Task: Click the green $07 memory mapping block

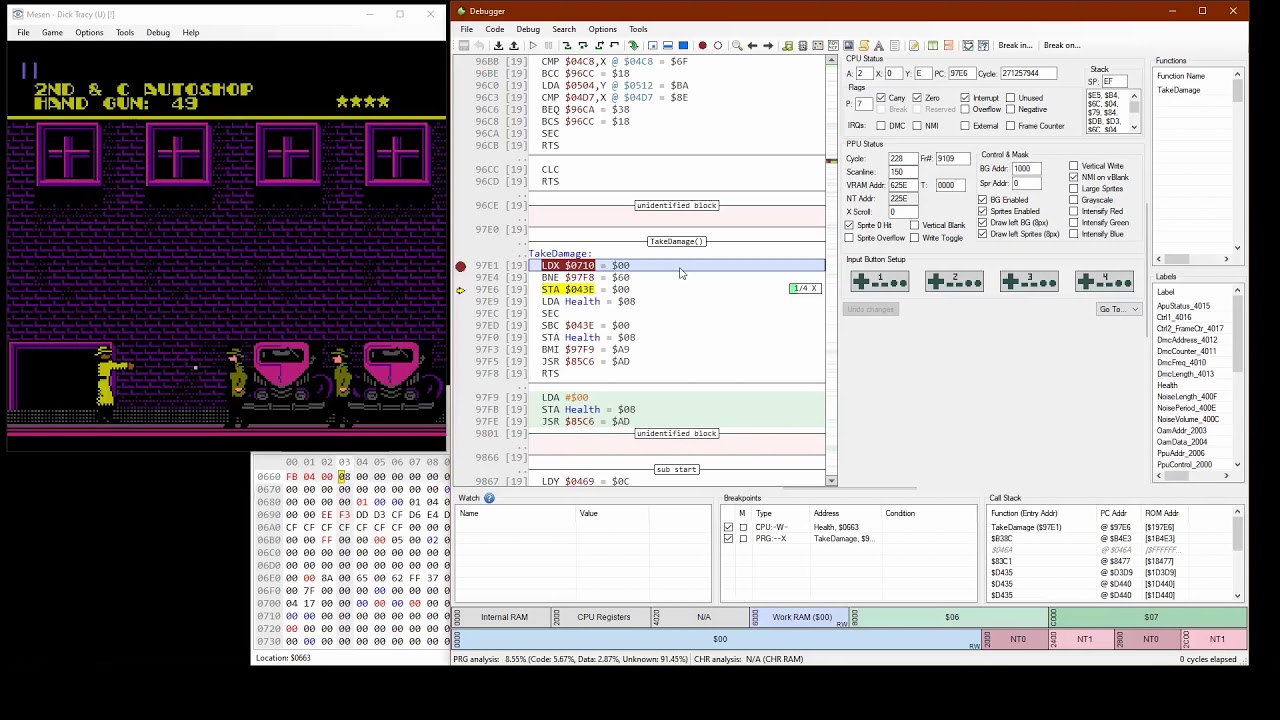Action: 1150,617
